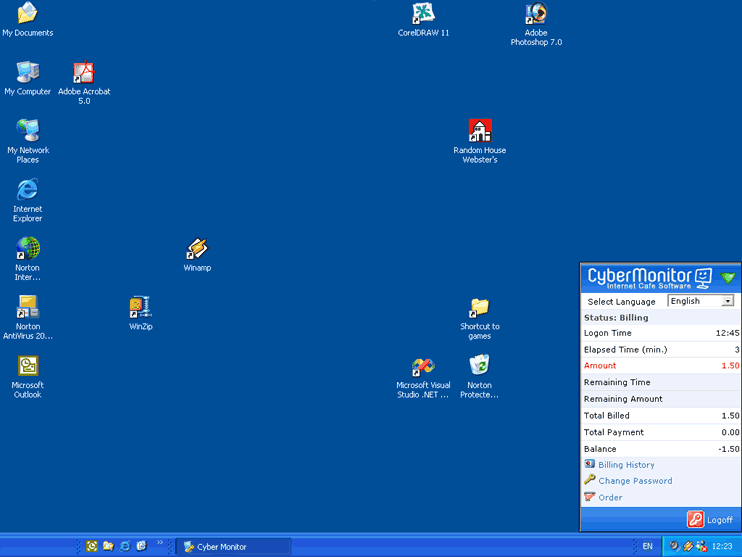
Task: Click the Order cart icon
Action: (590, 496)
